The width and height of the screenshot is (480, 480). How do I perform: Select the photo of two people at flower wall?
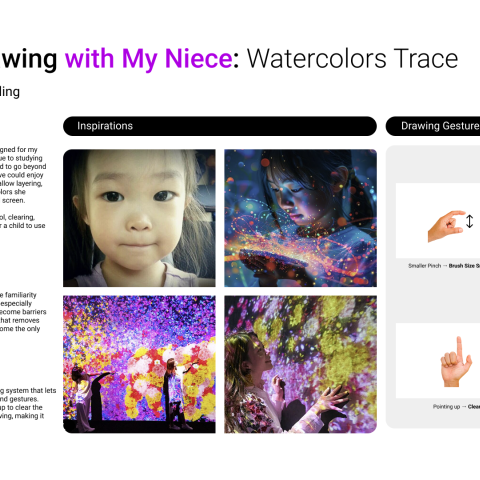pyautogui.click(x=139, y=364)
